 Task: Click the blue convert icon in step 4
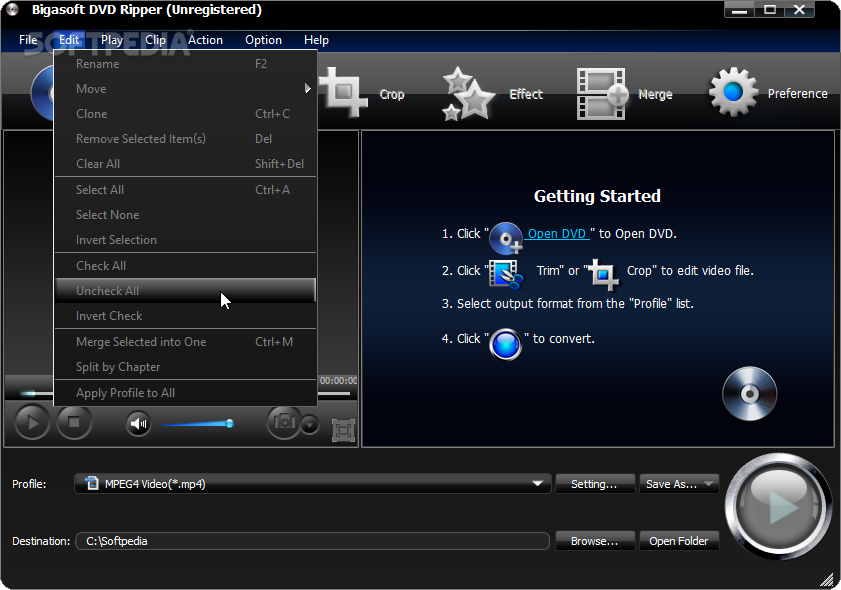[505, 344]
